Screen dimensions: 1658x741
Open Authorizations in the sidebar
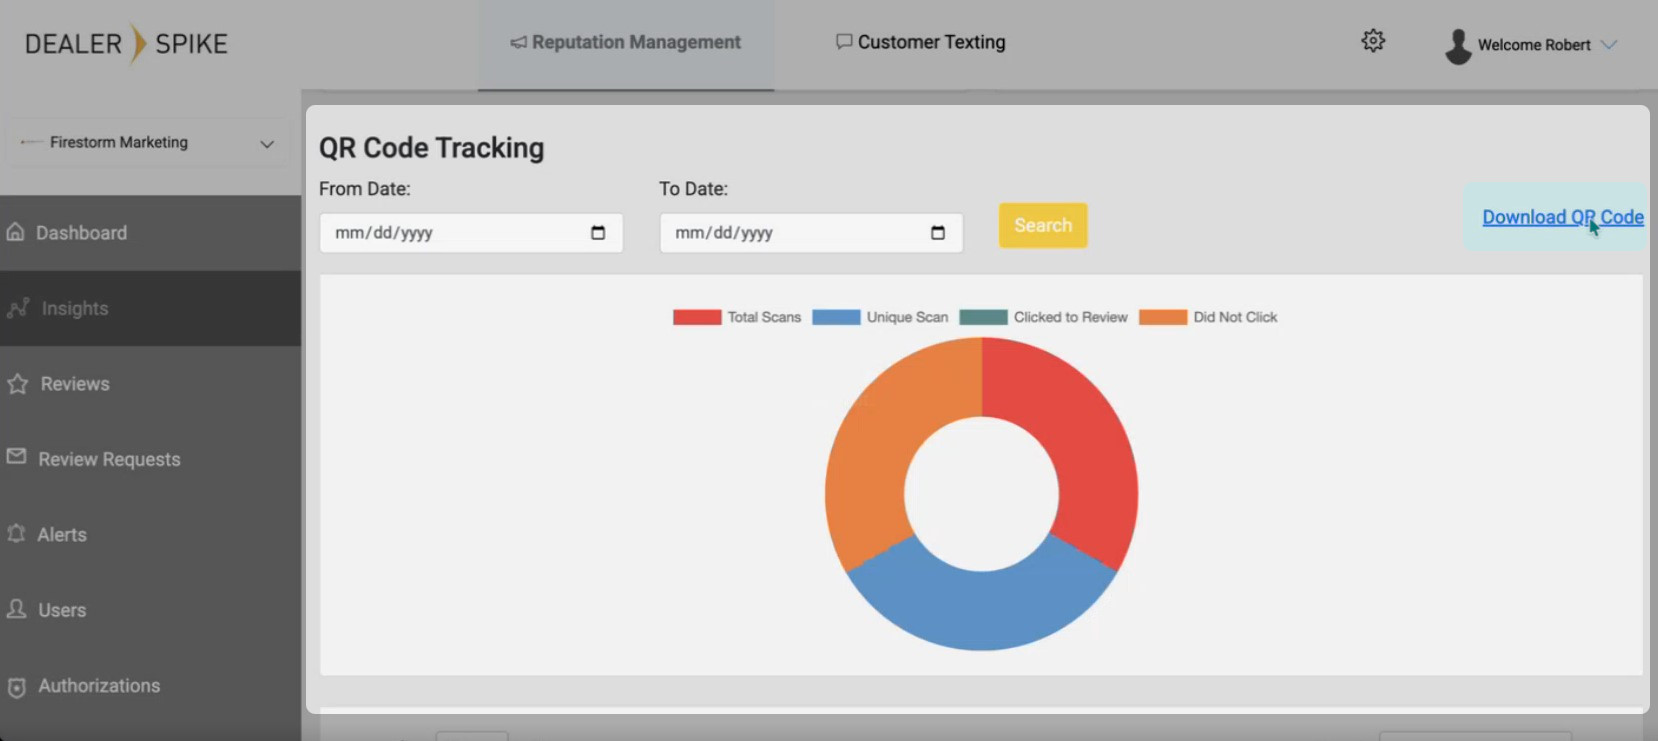coord(150,686)
